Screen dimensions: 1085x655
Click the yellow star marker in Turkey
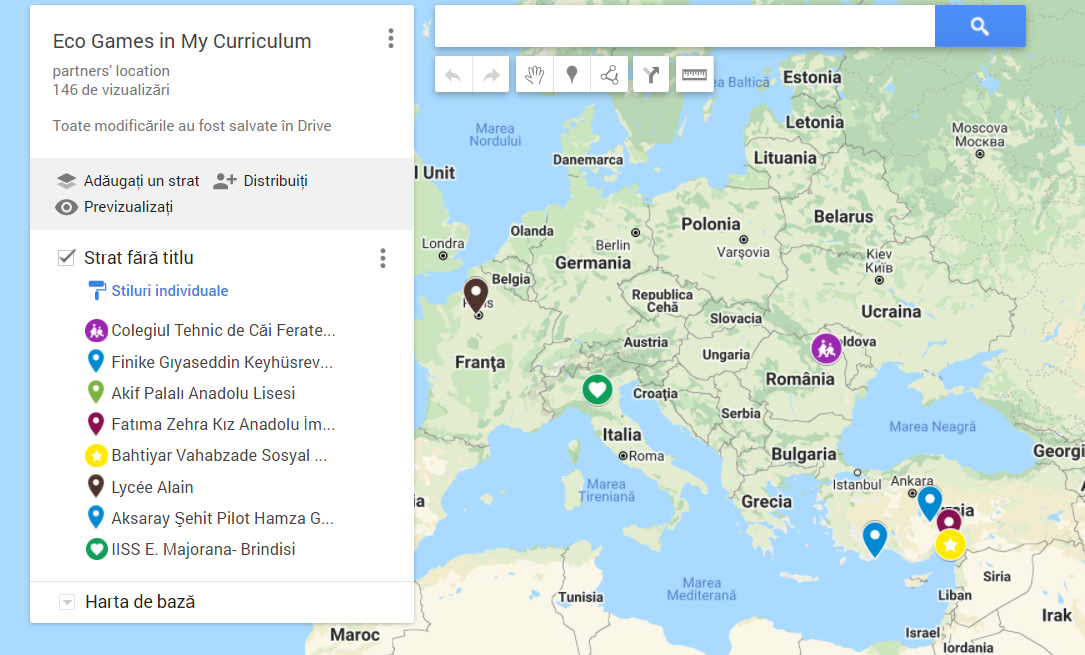951,546
